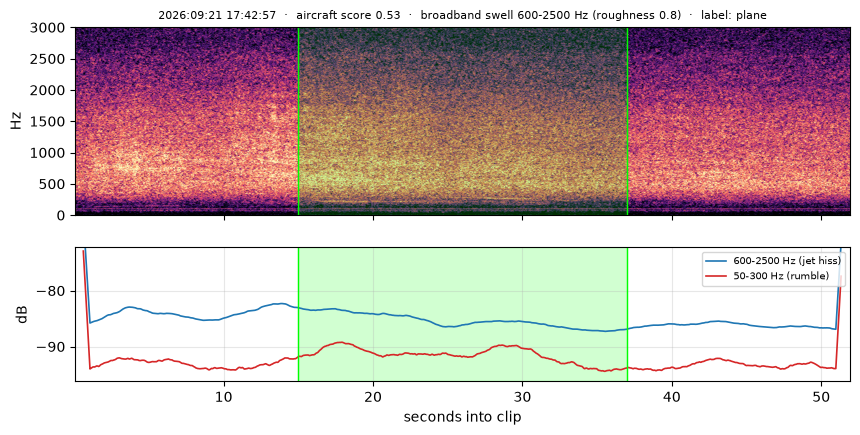The width and height of the screenshot is (860, 435).
Task: Click the 'dB' y-axis label
Action: (x=22, y=314)
